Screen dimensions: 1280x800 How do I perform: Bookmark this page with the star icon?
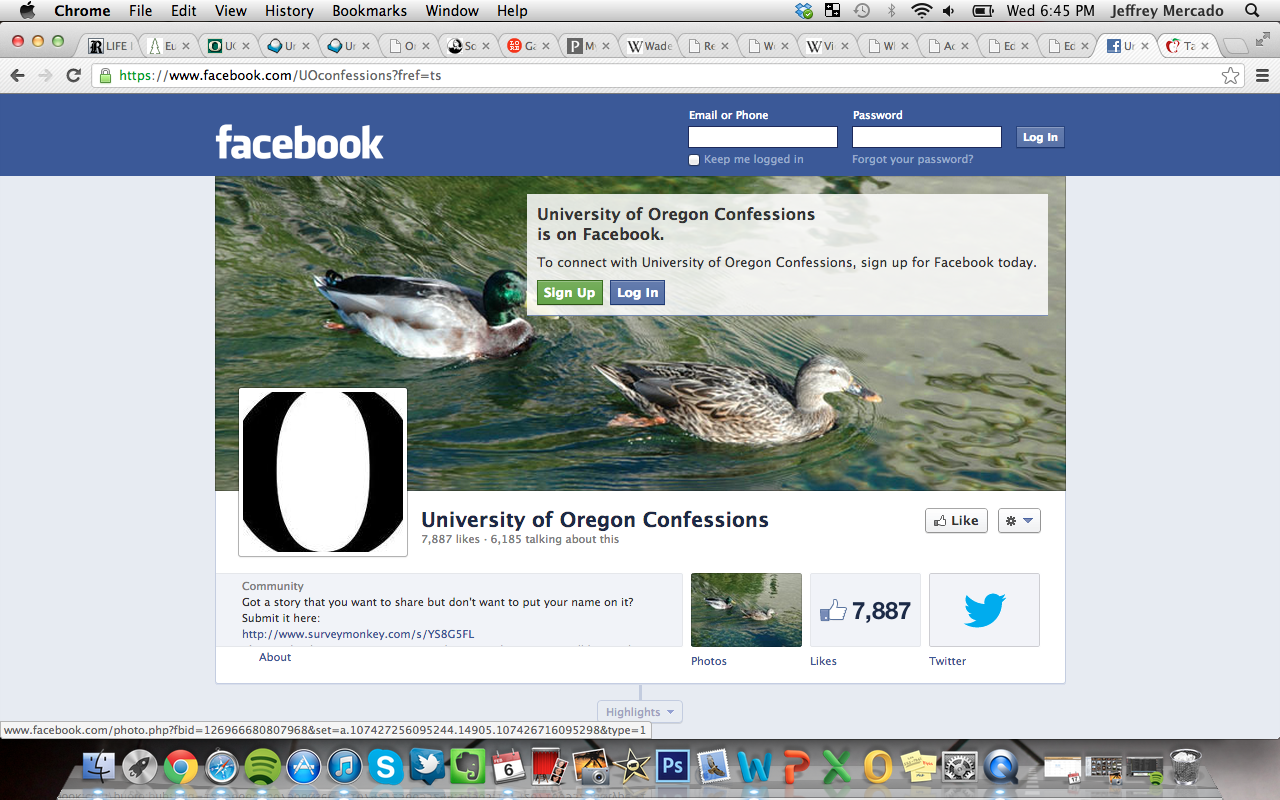pyautogui.click(x=1230, y=76)
